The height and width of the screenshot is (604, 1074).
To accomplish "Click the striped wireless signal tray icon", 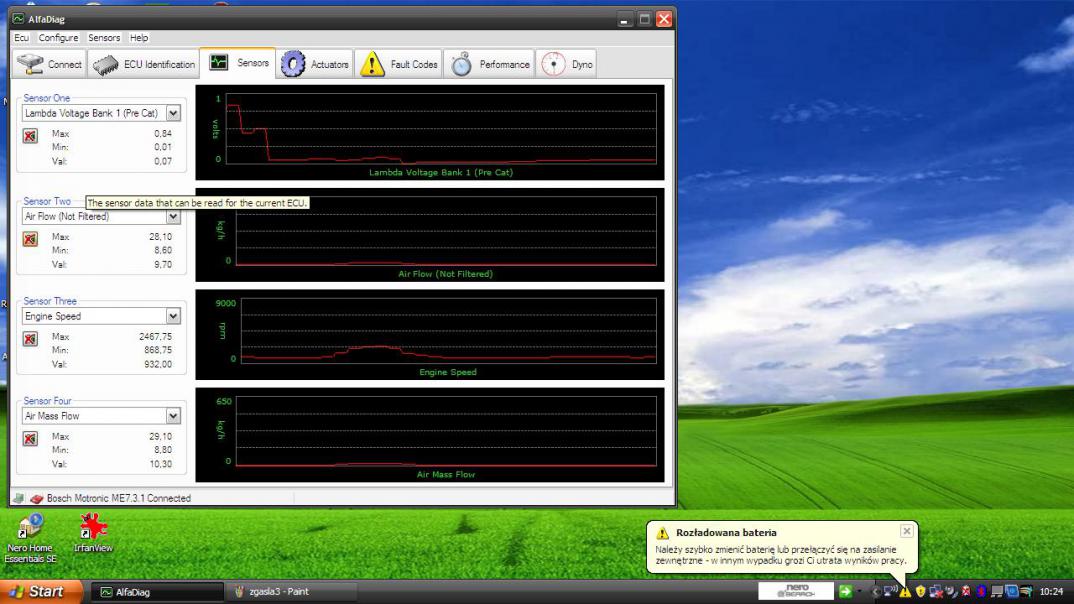I will pyautogui.click(x=1026, y=591).
